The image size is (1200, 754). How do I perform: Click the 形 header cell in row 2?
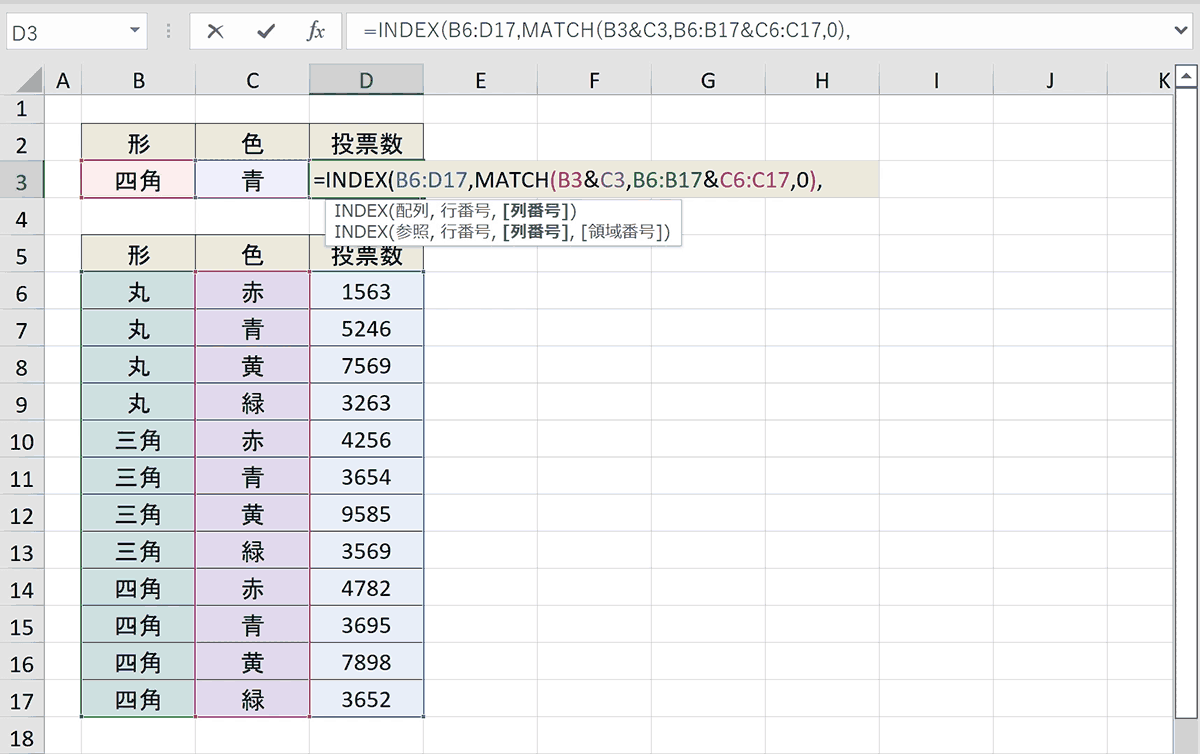click(138, 143)
